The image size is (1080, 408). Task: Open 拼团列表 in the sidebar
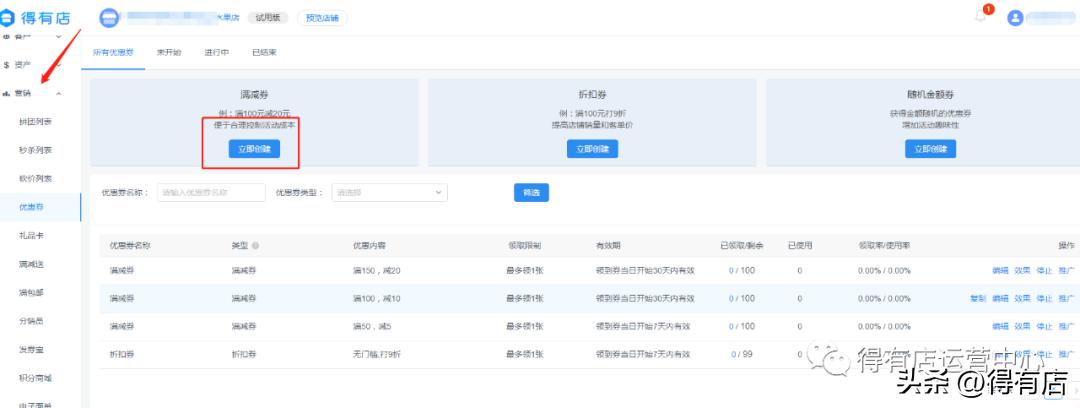tap(36, 122)
